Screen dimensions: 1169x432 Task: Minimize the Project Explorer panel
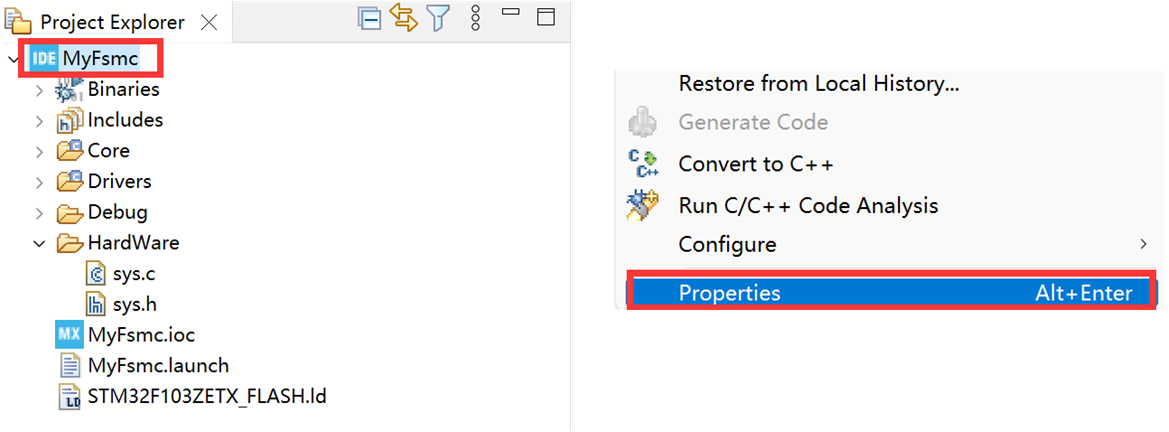pyautogui.click(x=511, y=13)
